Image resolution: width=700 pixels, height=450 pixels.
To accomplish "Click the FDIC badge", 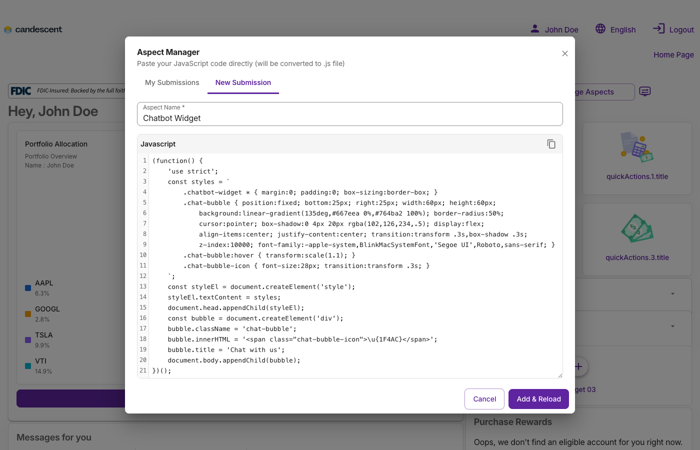I will [21, 91].
